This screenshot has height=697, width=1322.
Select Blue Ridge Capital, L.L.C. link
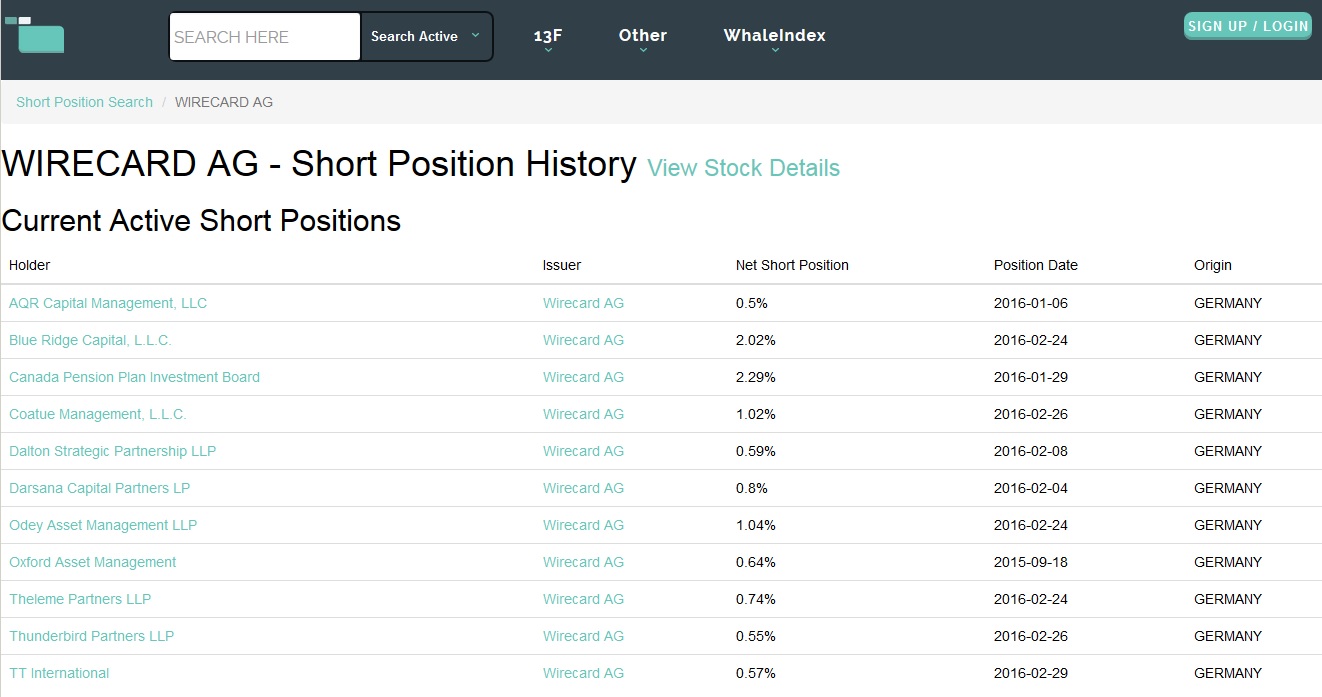click(x=90, y=340)
